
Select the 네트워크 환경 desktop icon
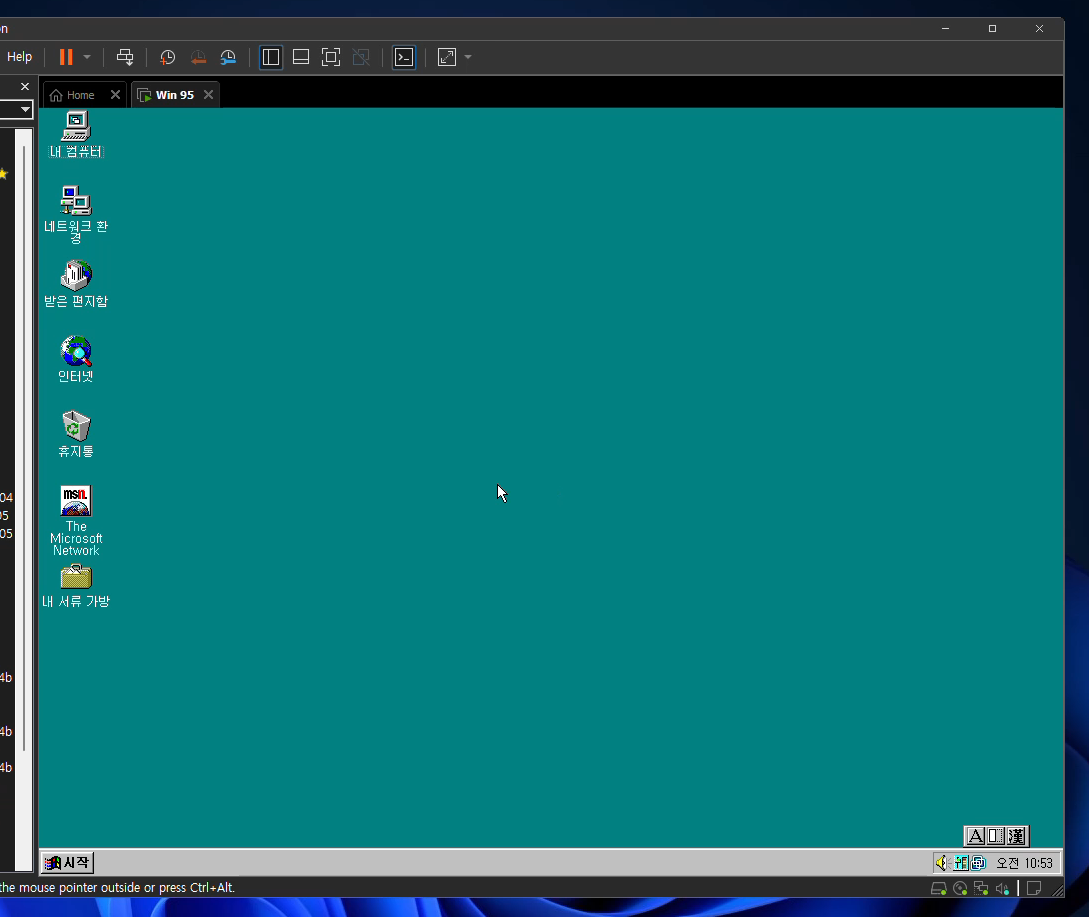pos(76,214)
